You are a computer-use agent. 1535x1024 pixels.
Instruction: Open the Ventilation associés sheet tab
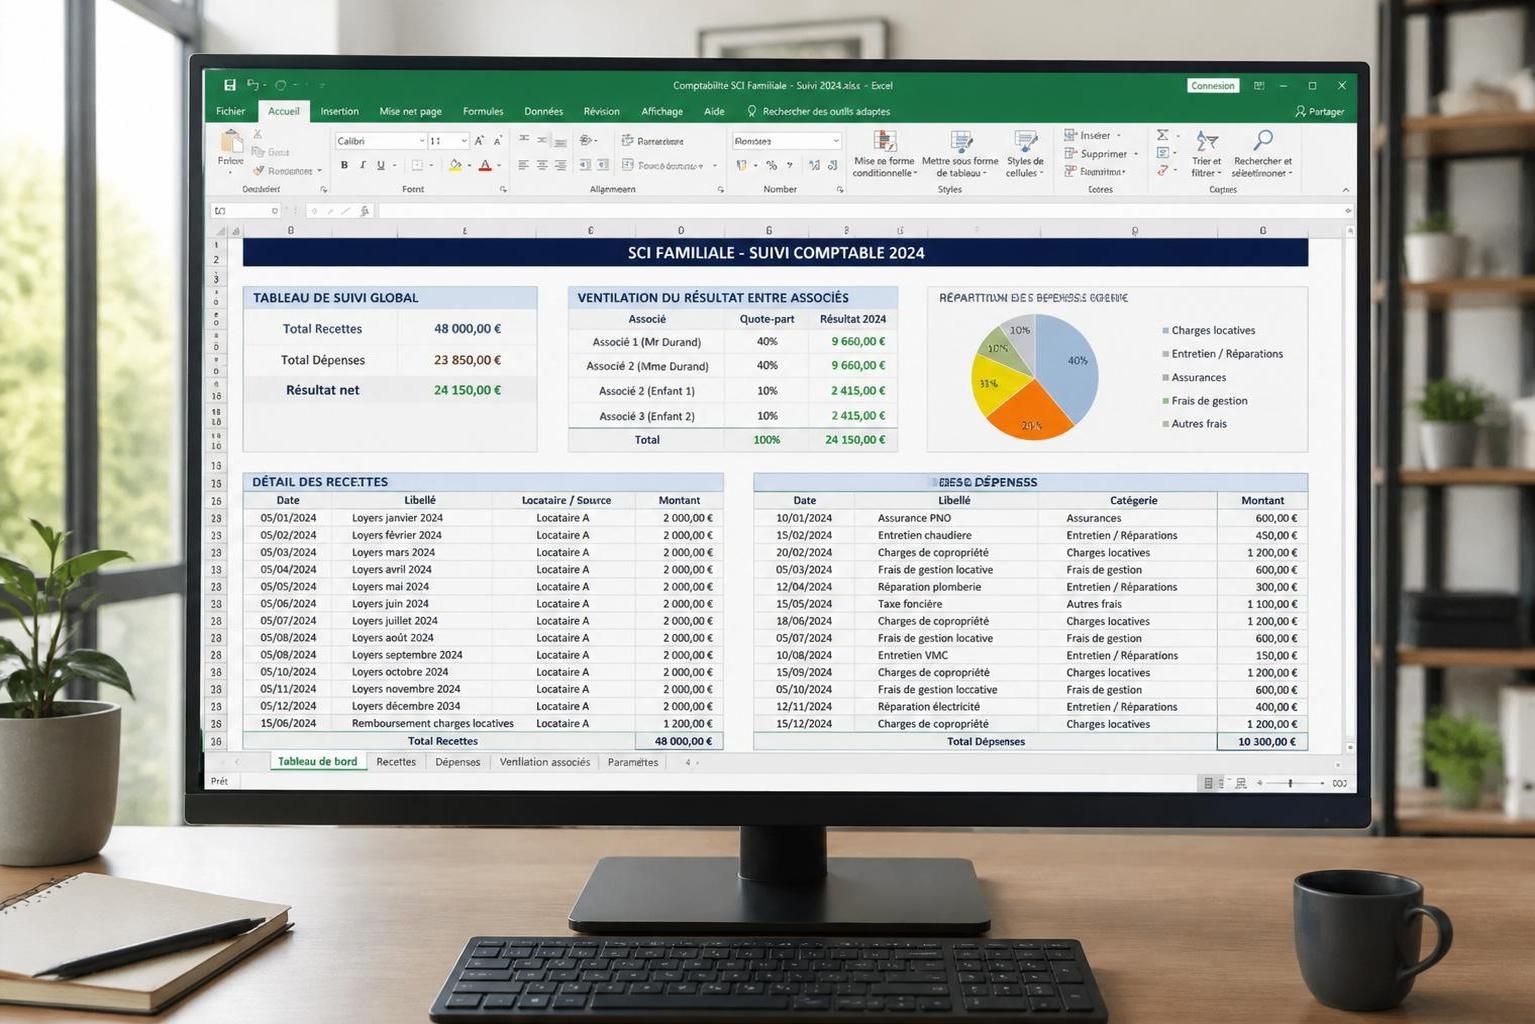tap(545, 762)
